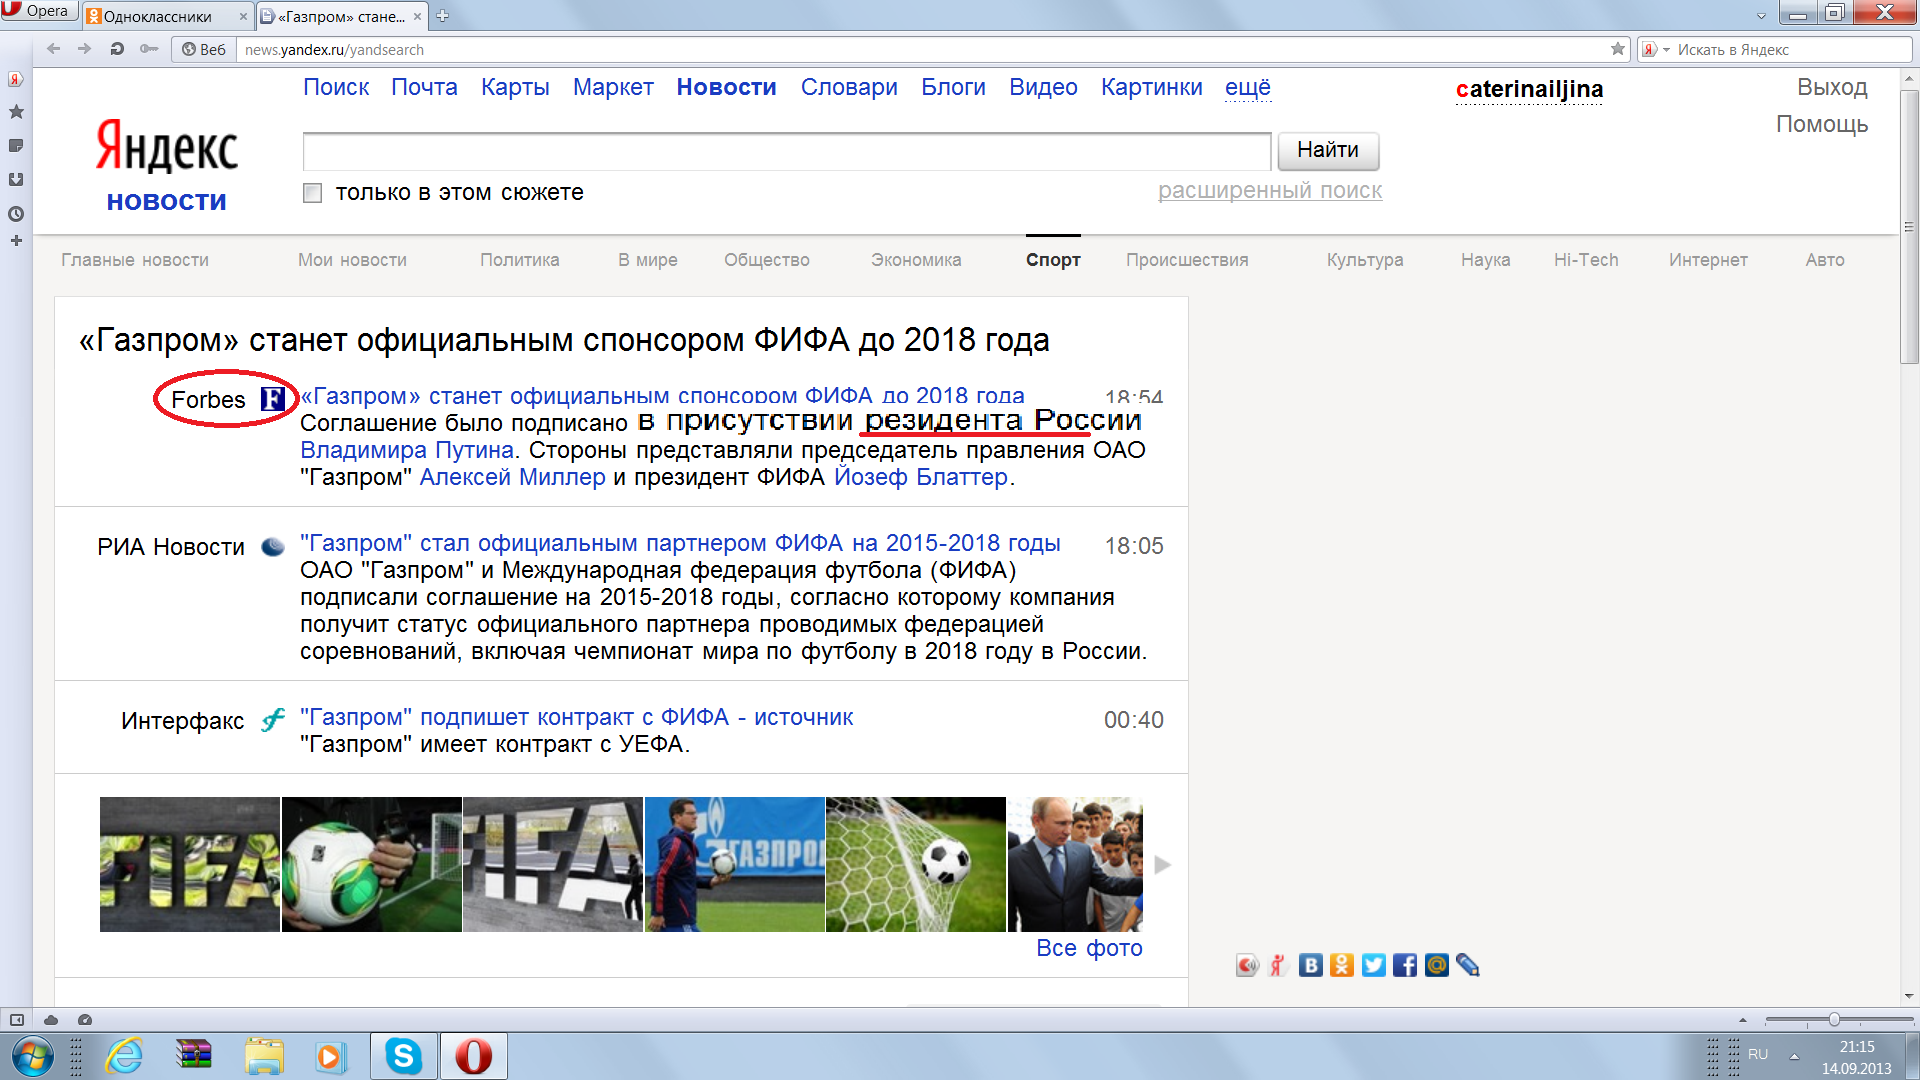
Task: Open the Политика news section
Action: coord(520,260)
